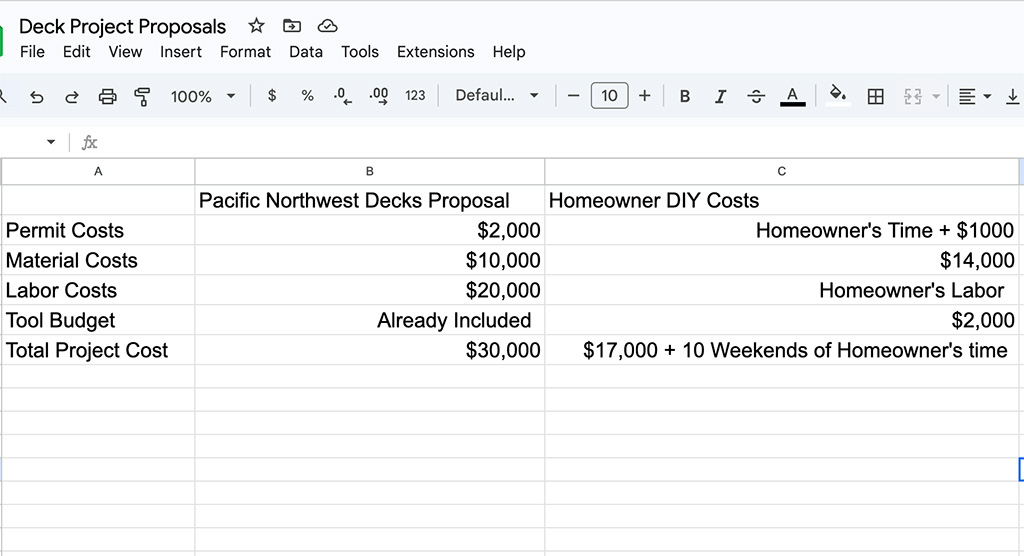This screenshot has width=1024, height=556.
Task: Select the $30,000 total cell
Action: point(370,350)
